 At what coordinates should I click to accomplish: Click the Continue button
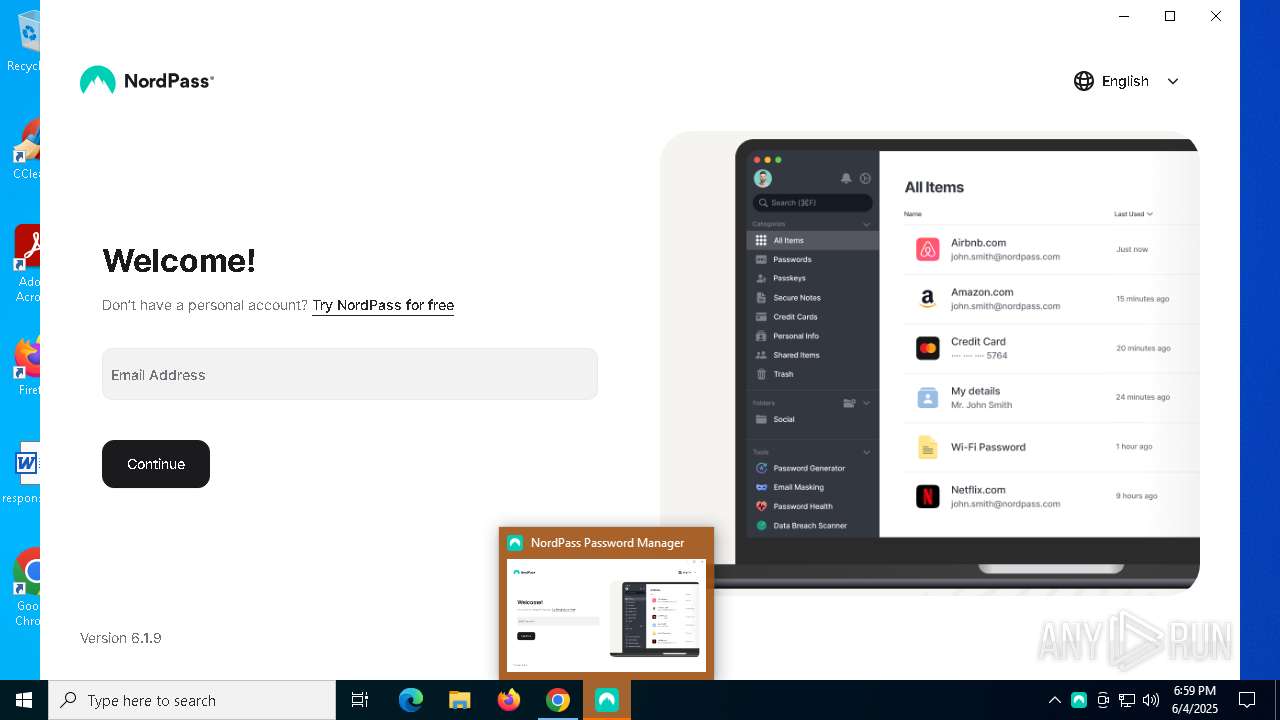[156, 464]
